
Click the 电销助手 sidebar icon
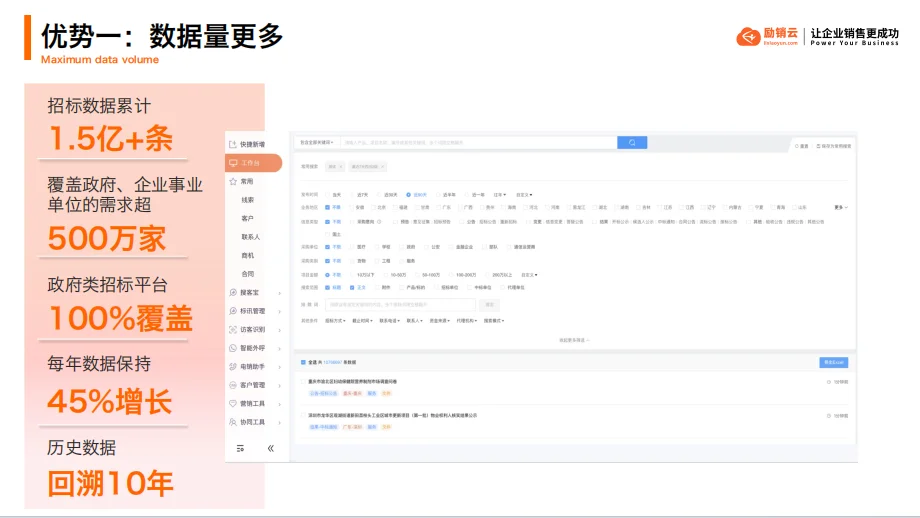pos(233,367)
